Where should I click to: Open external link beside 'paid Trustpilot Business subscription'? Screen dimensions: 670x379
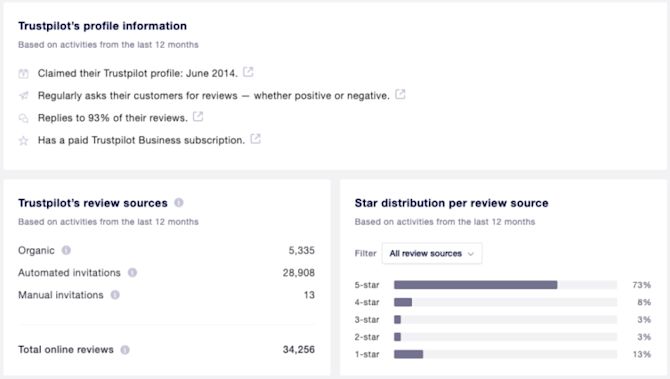(x=255, y=139)
